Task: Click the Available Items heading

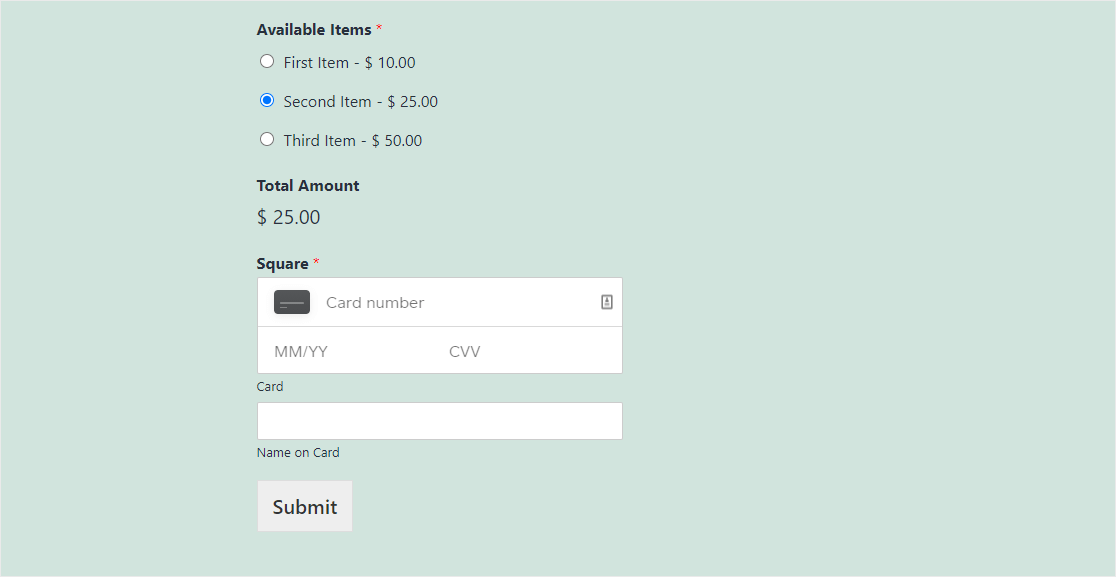Action: [x=314, y=30]
